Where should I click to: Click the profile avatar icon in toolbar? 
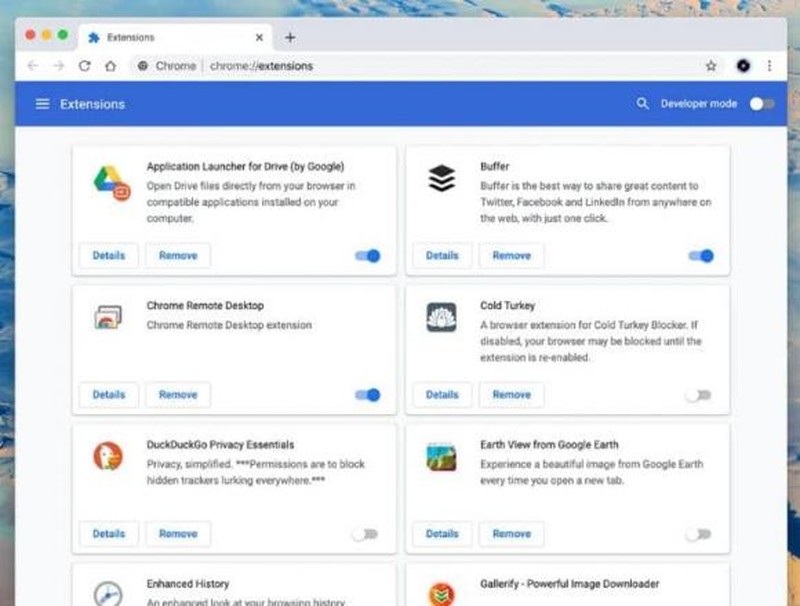pos(743,66)
